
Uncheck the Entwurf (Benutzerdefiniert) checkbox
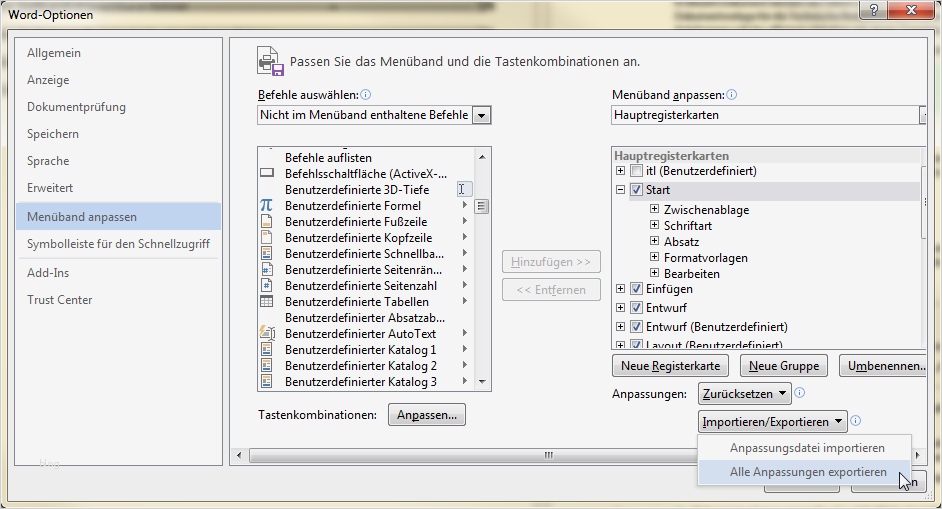click(636, 327)
